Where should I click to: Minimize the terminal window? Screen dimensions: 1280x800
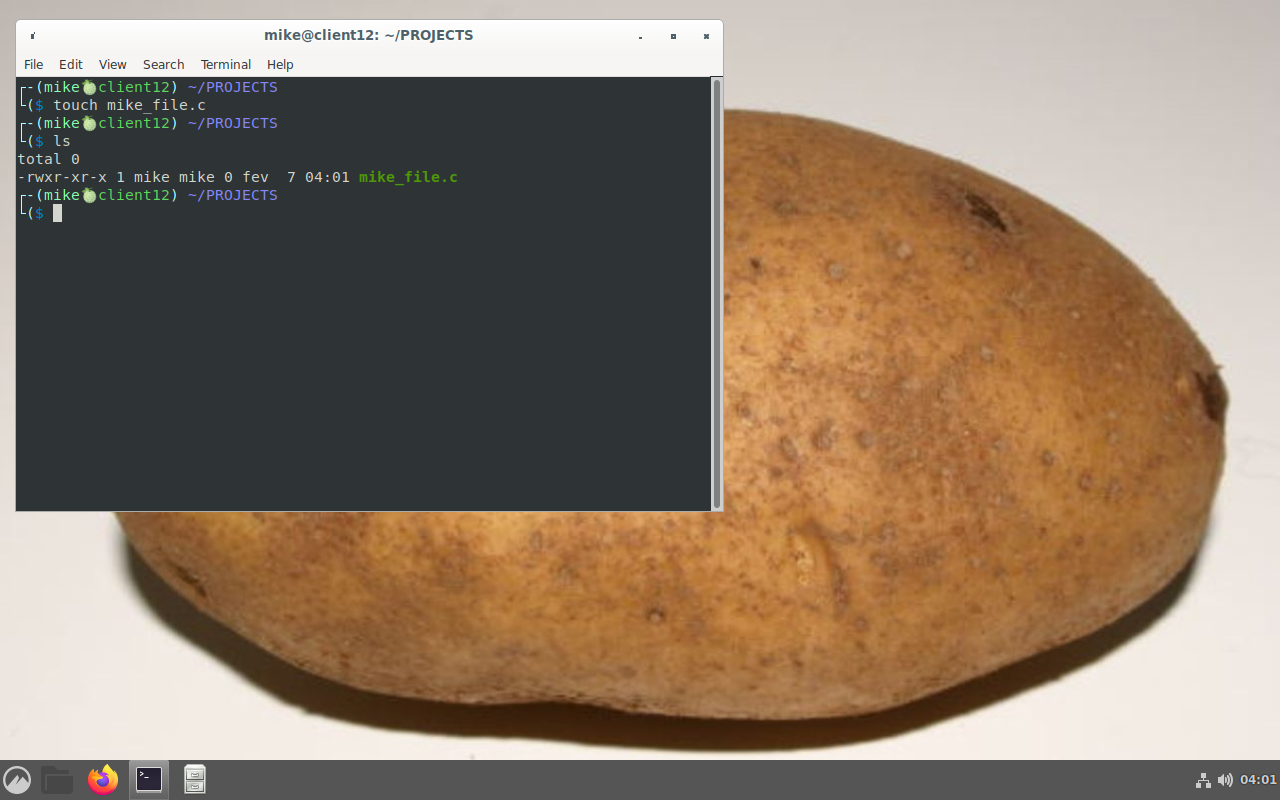point(641,36)
